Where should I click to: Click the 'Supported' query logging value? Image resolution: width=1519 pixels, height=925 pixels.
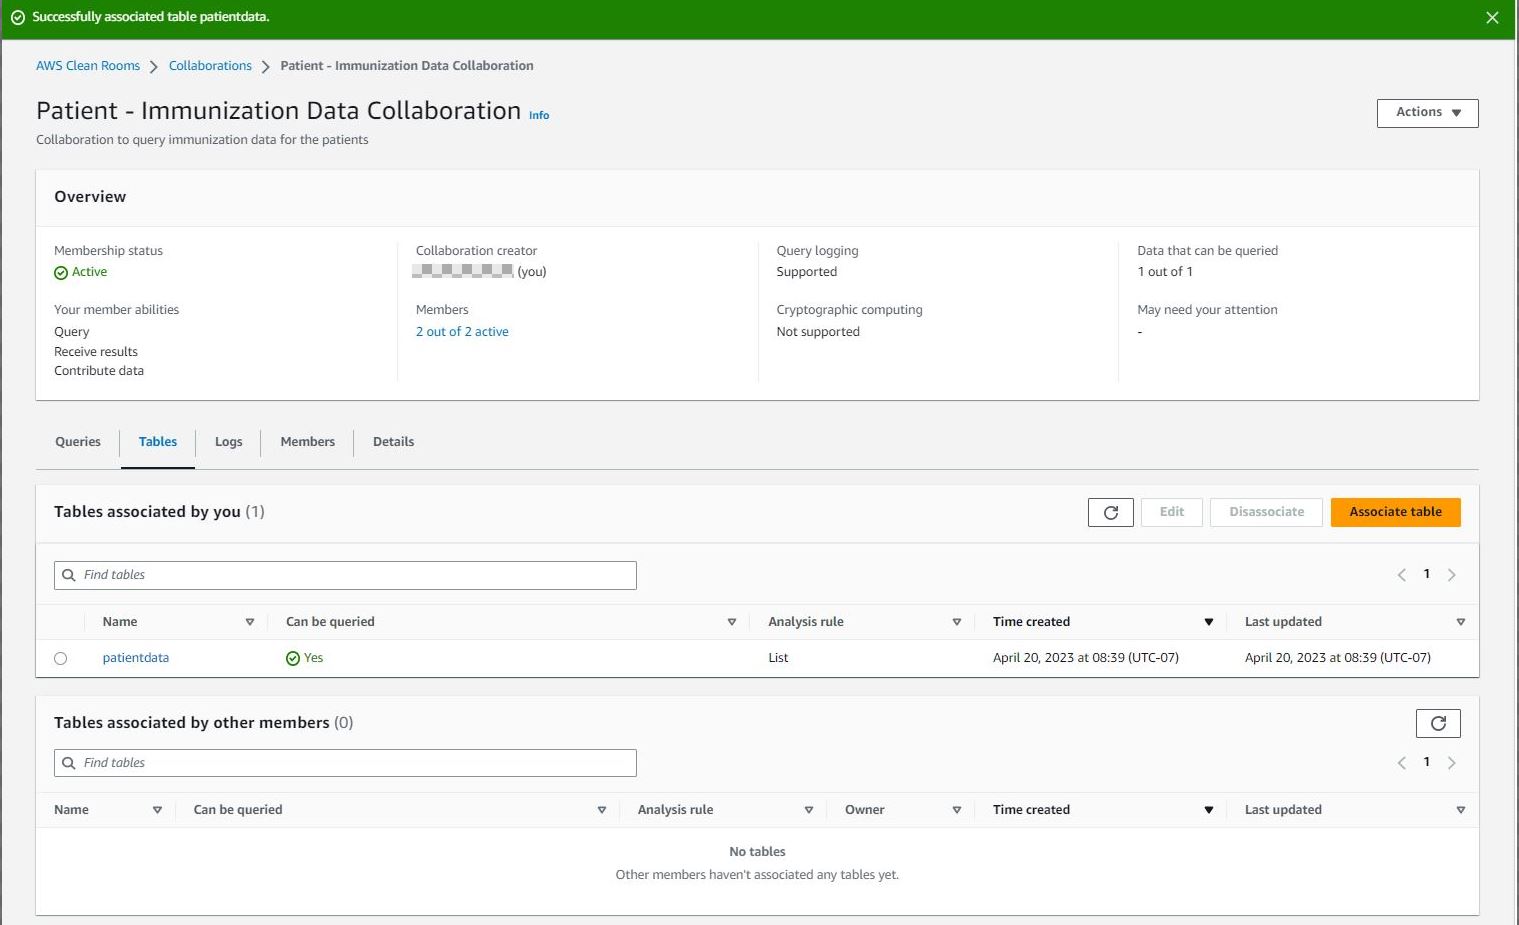pos(807,272)
